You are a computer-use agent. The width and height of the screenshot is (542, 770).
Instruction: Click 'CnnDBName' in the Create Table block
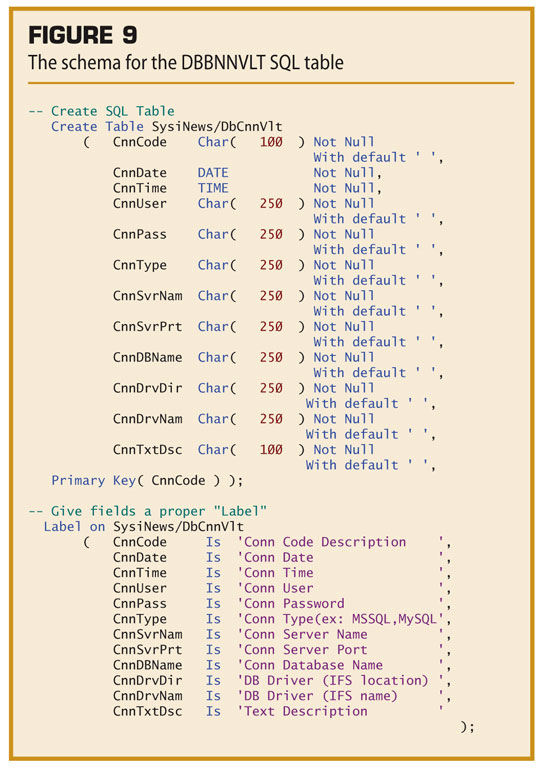click(147, 358)
